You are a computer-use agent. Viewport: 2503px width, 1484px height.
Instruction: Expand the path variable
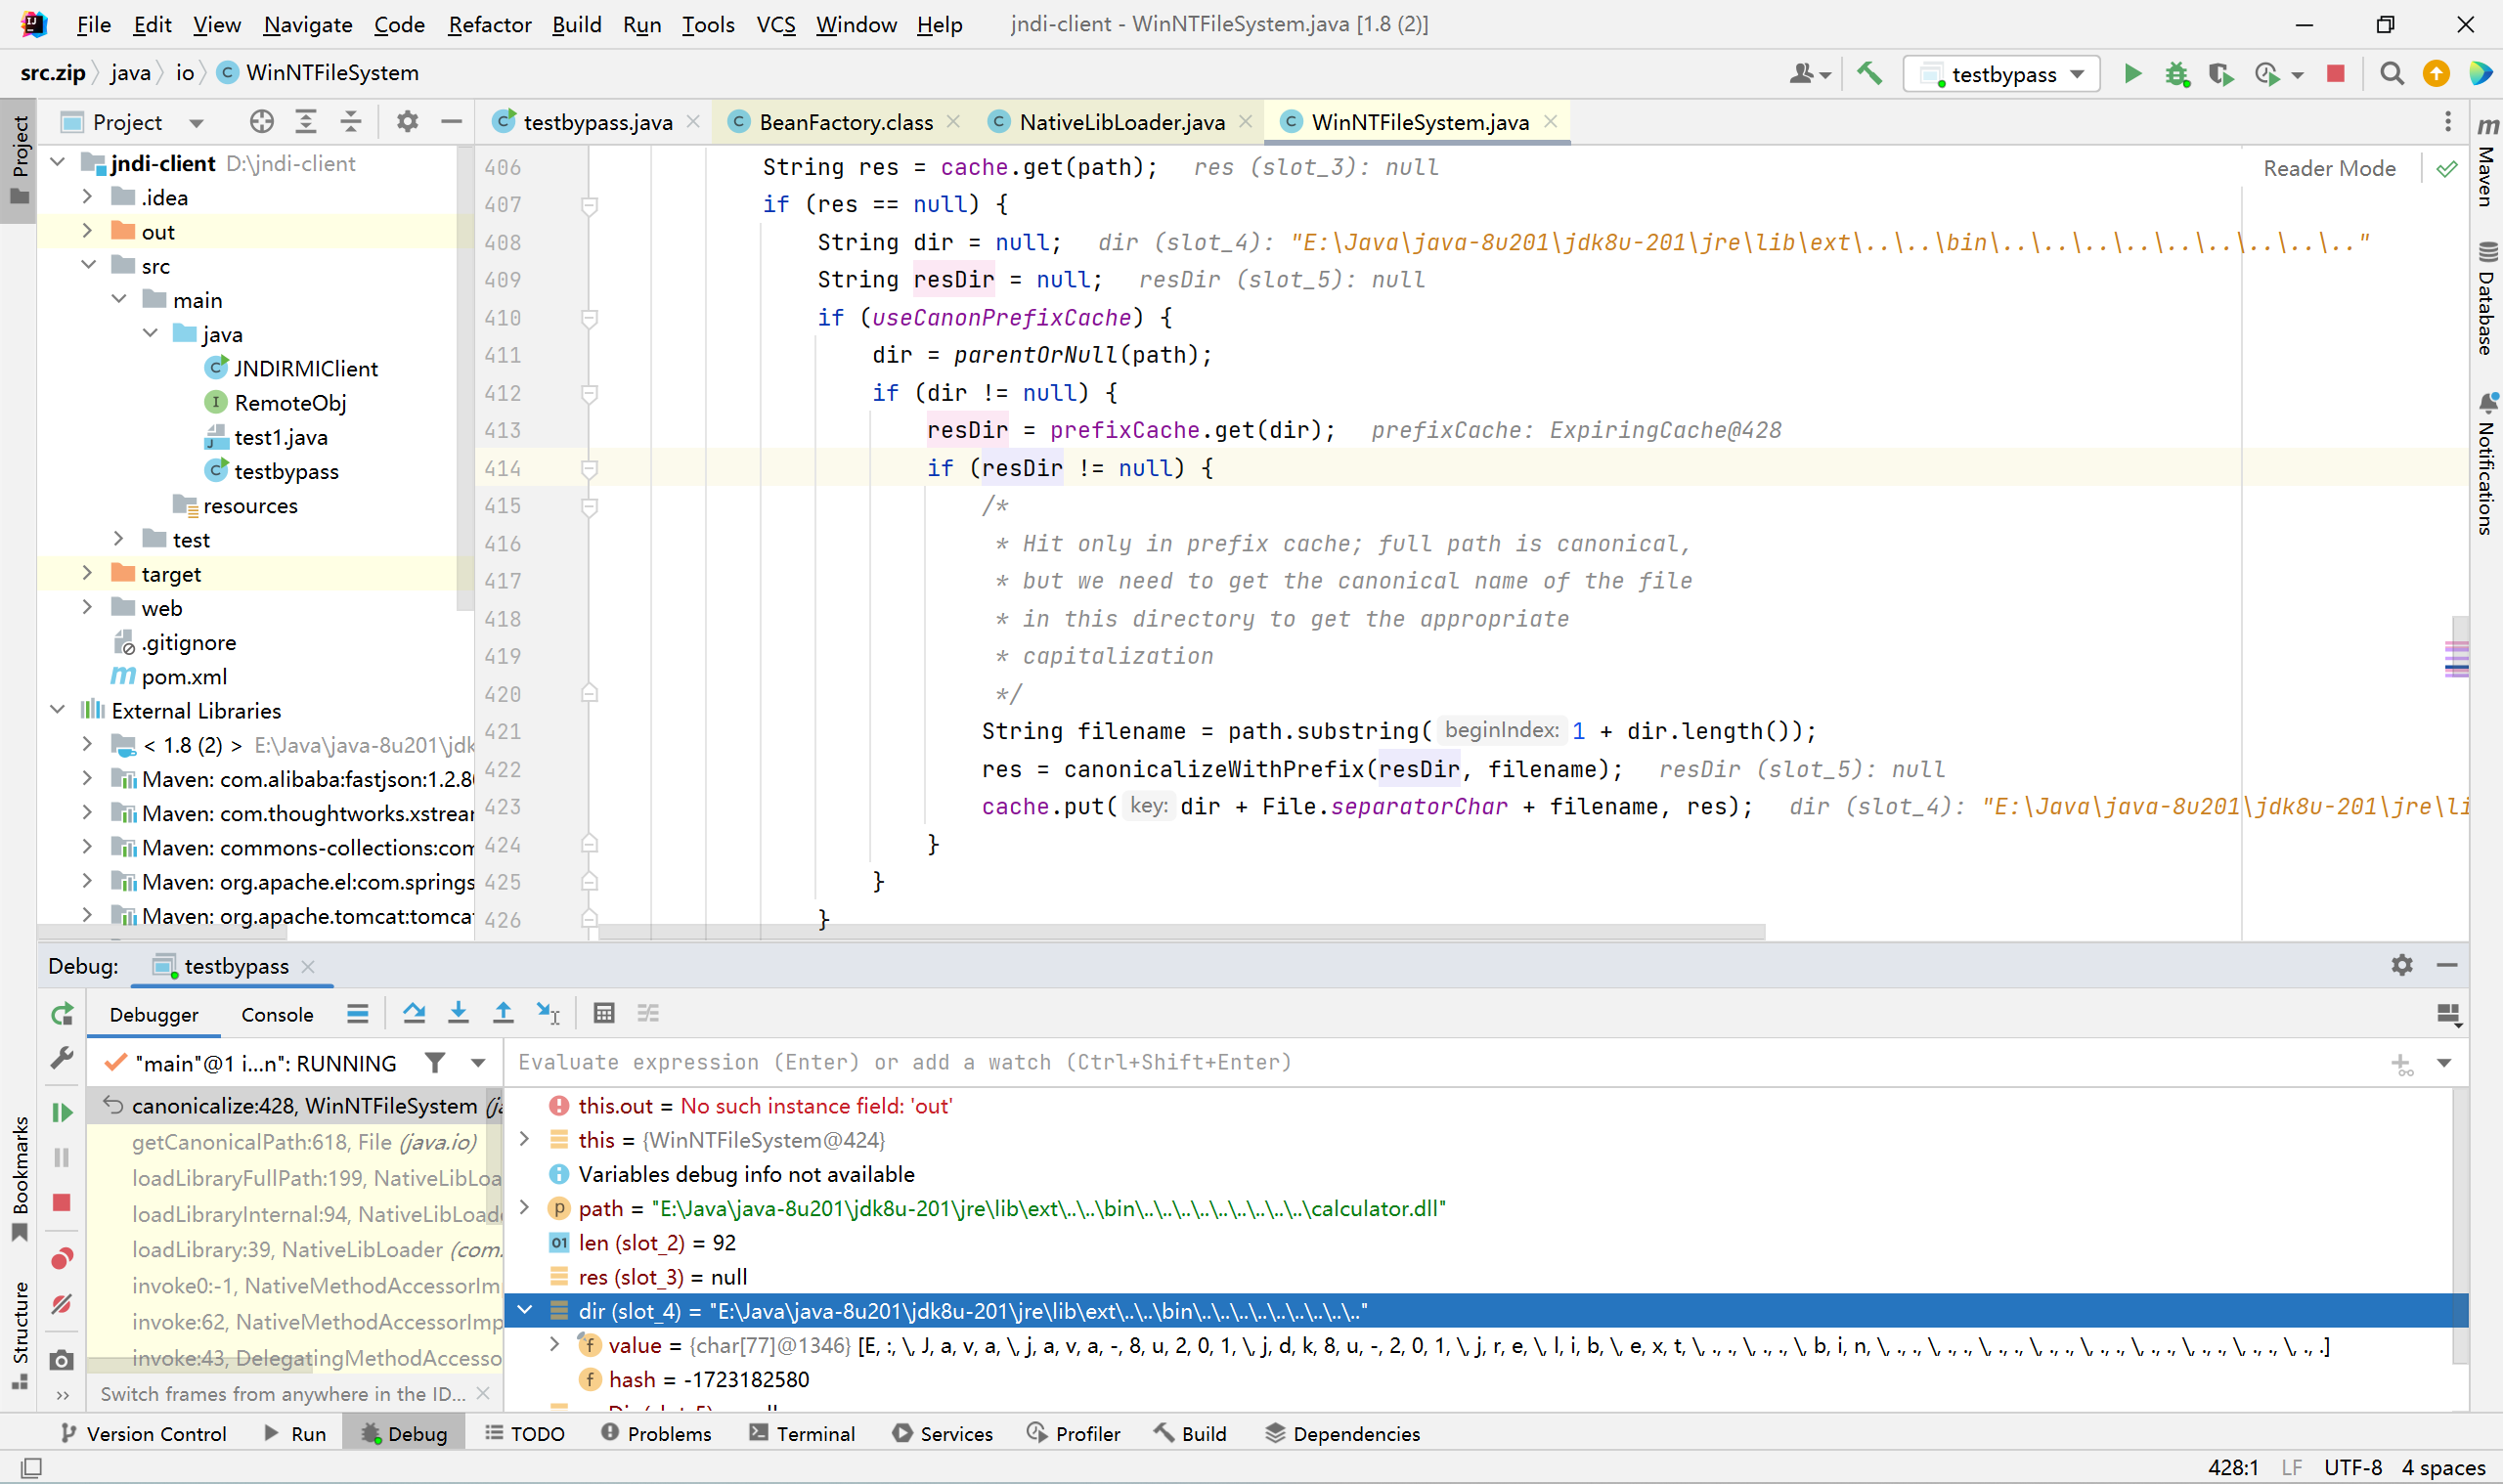525,1208
